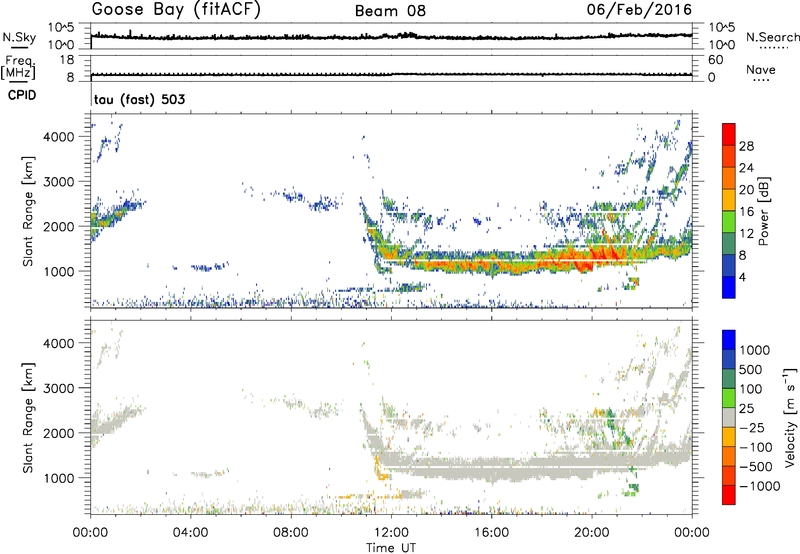This screenshot has width=800, height=554.
Task: Click the -25 tick on velocity colorbar
Action: 752,427
